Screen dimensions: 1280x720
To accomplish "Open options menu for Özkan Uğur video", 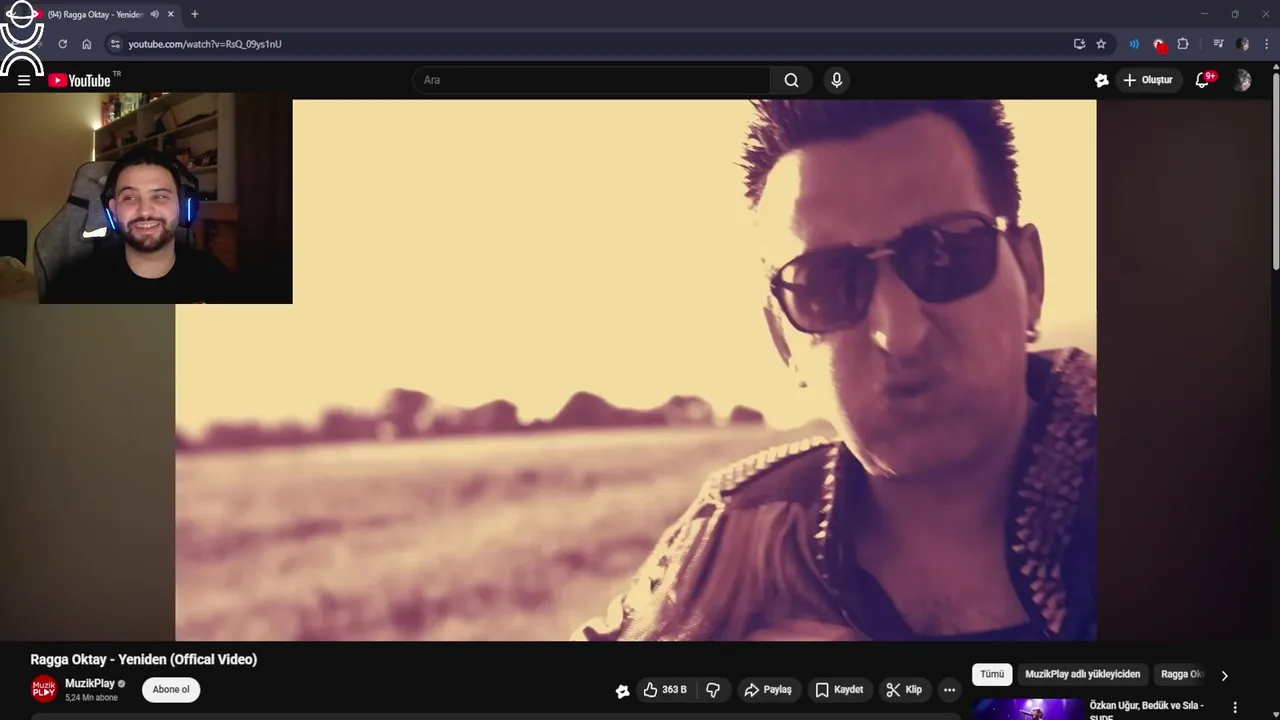I will (x=1235, y=707).
